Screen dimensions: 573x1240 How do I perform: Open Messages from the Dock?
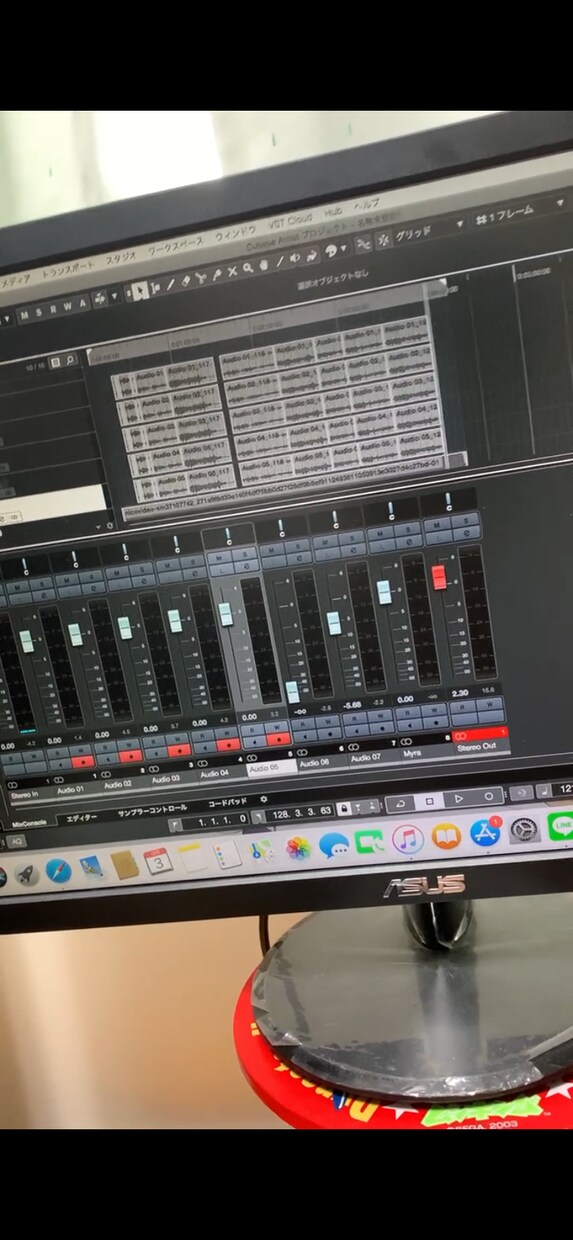[334, 845]
